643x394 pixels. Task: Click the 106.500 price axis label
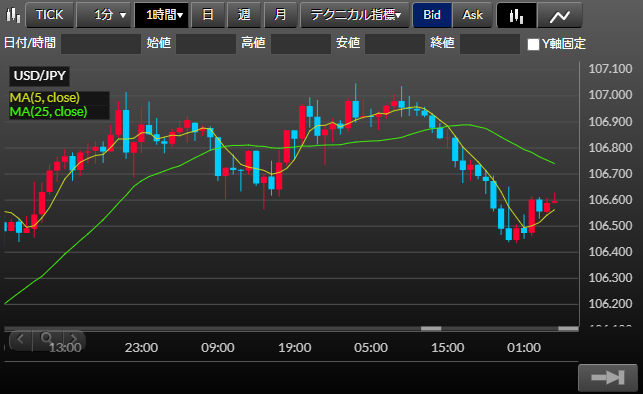(610, 225)
